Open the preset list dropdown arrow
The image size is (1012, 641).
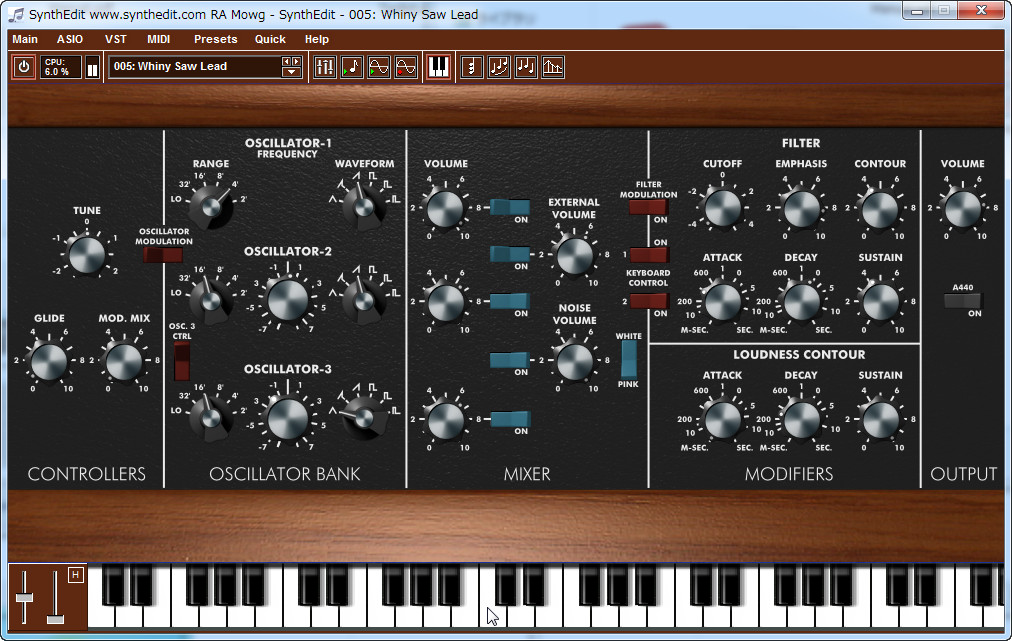pos(291,72)
